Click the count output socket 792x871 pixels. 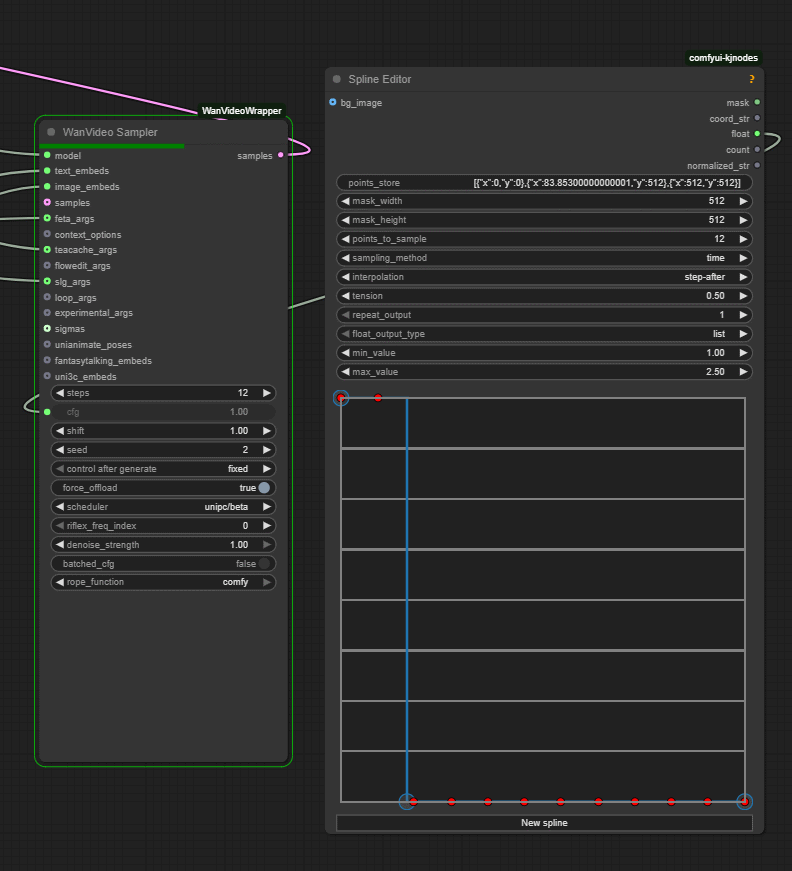click(757, 149)
